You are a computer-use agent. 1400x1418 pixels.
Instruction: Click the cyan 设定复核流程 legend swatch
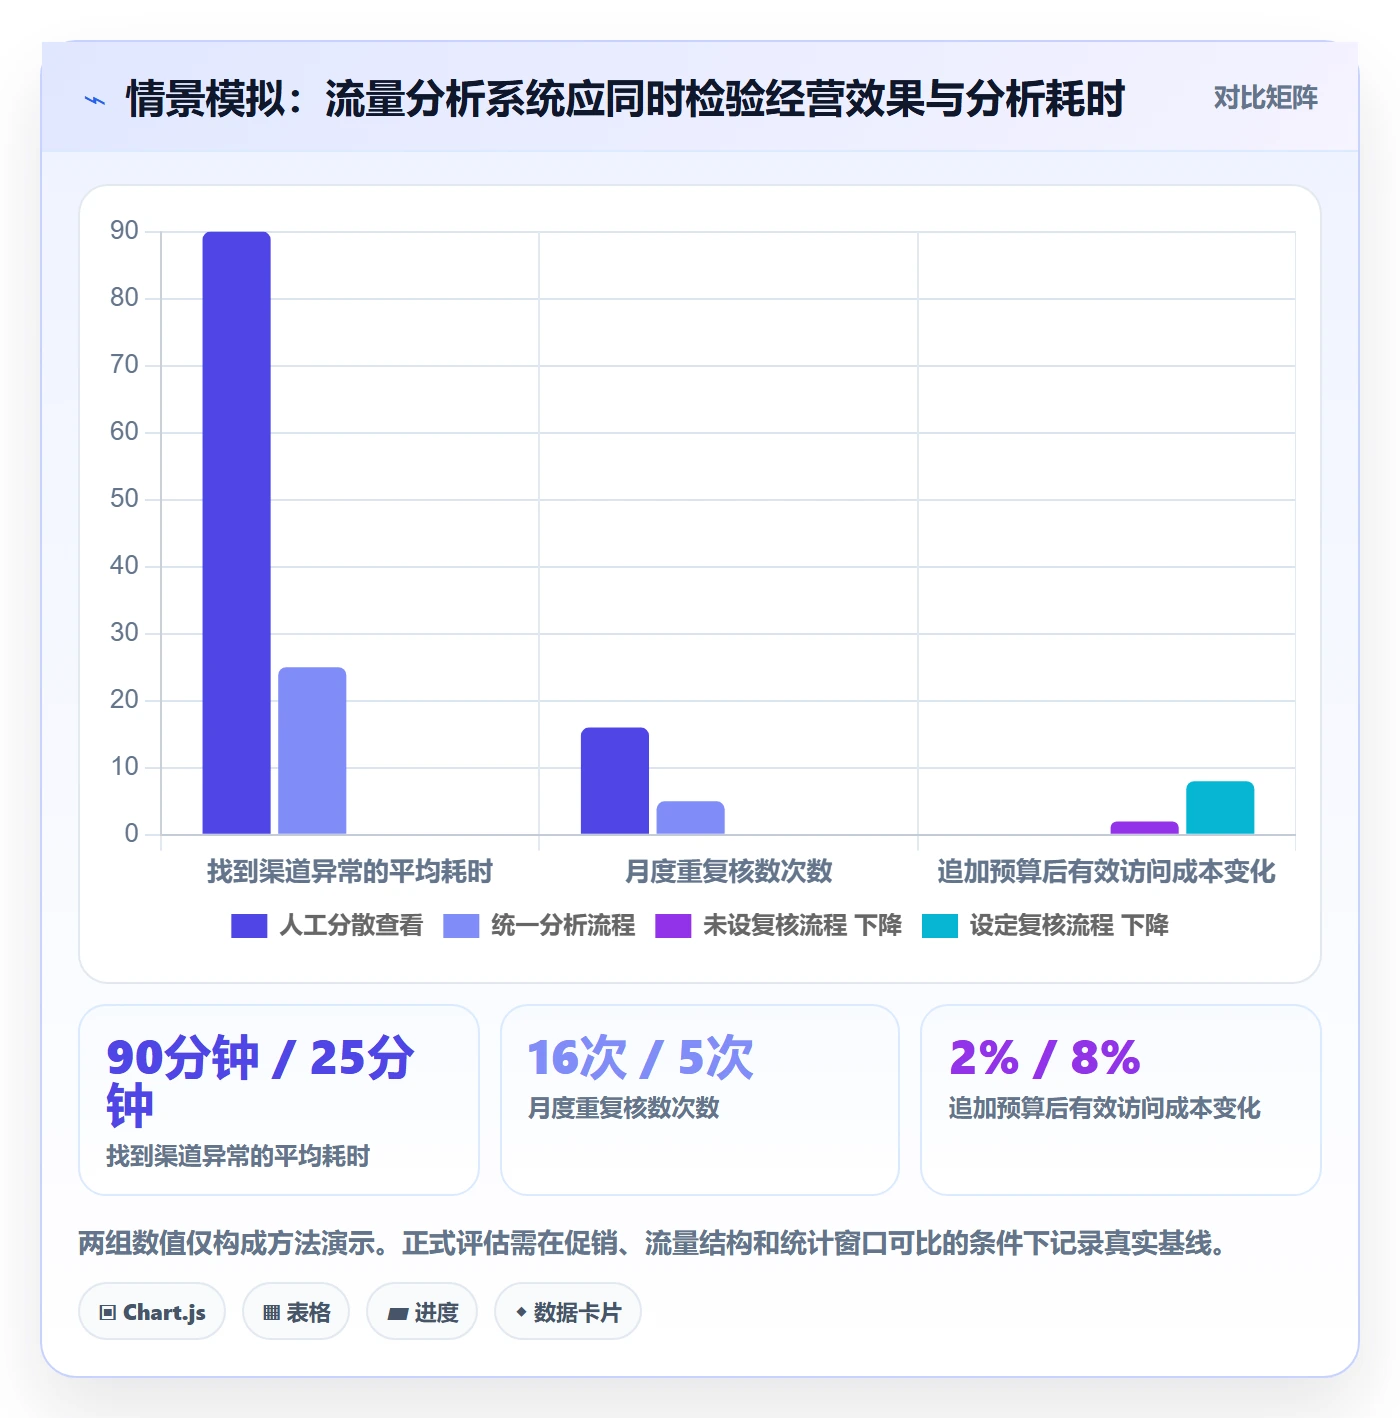click(x=940, y=926)
